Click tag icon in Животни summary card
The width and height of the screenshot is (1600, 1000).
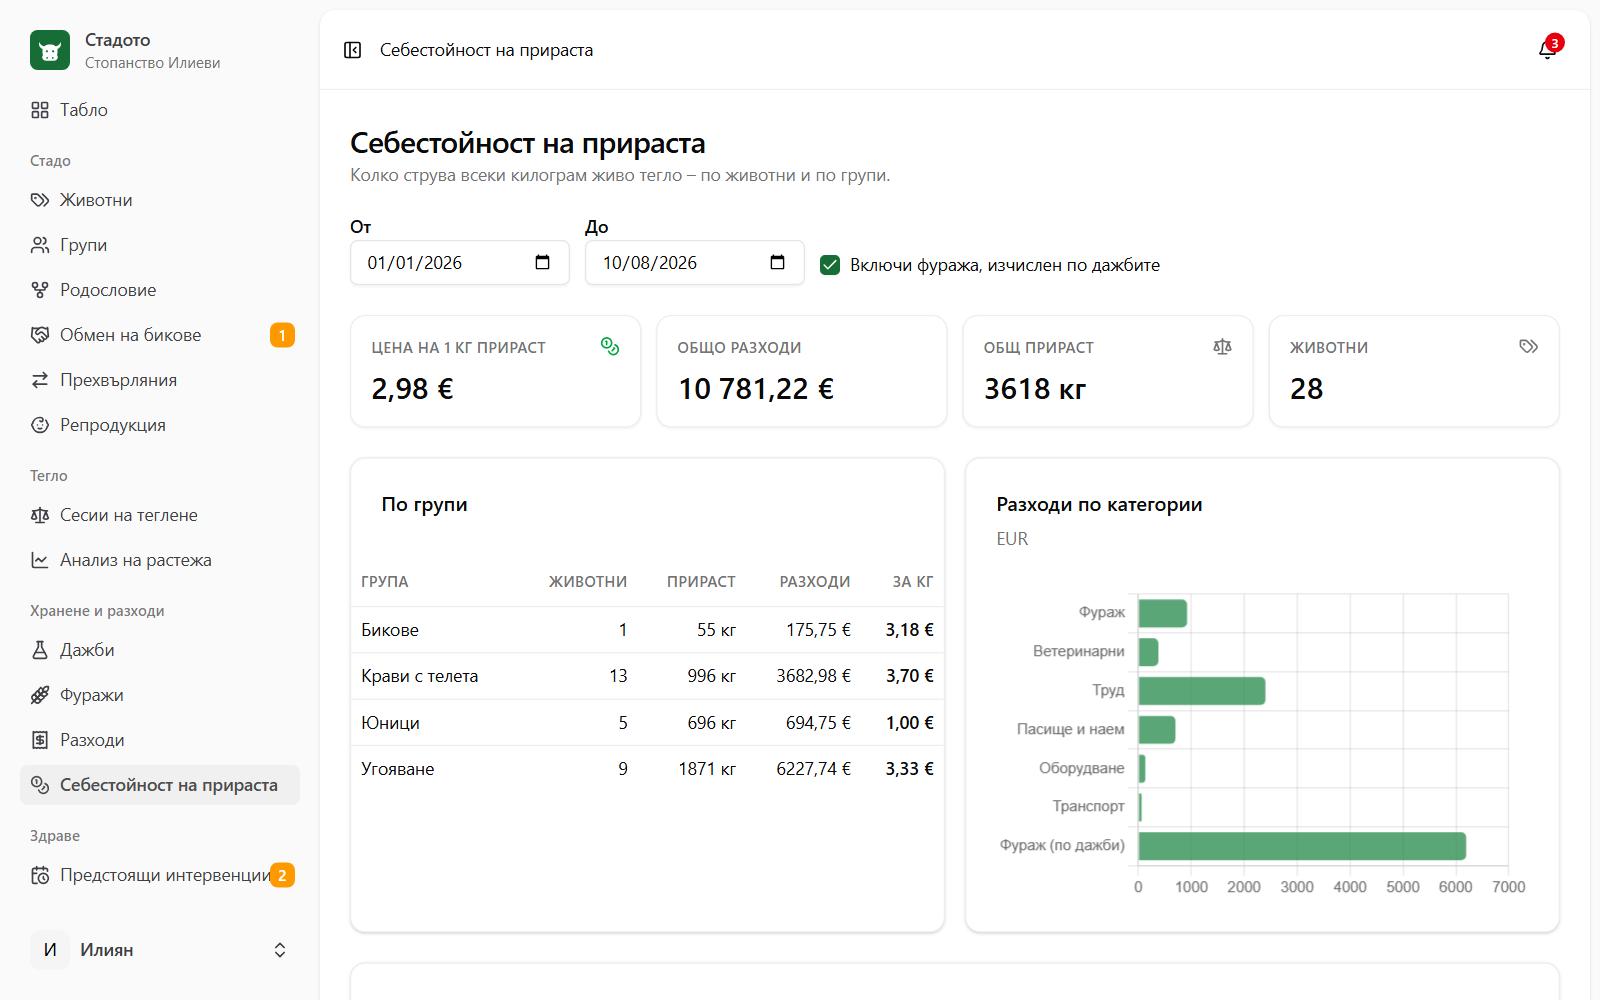point(1528,346)
